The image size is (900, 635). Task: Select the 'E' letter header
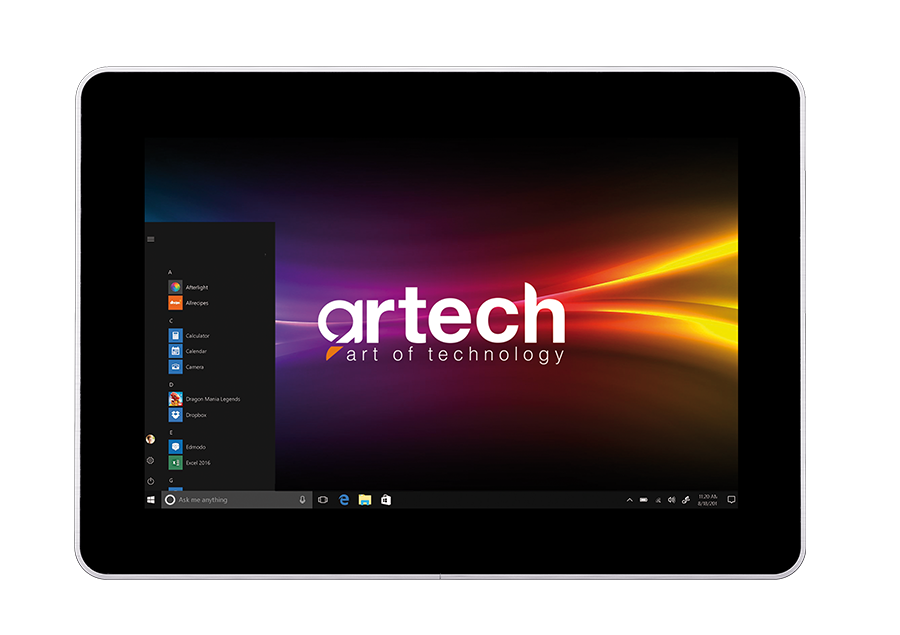click(x=170, y=432)
